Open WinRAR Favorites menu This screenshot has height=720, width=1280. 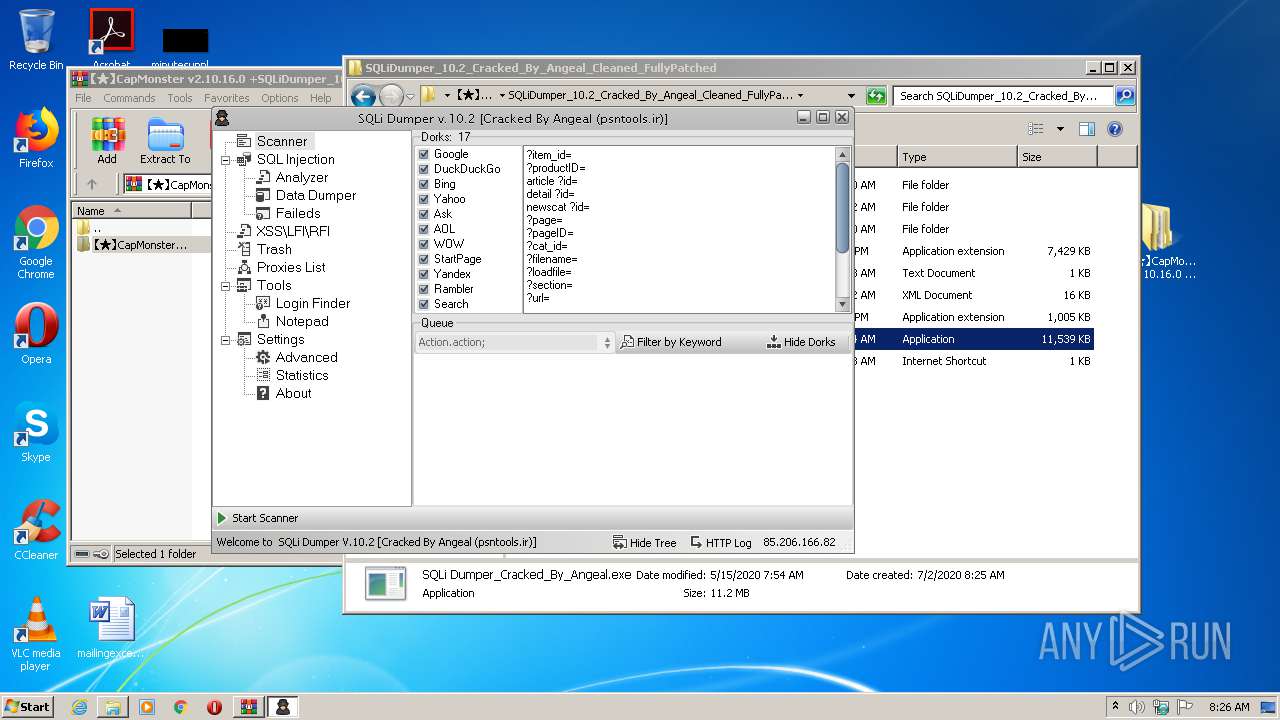pos(227,98)
